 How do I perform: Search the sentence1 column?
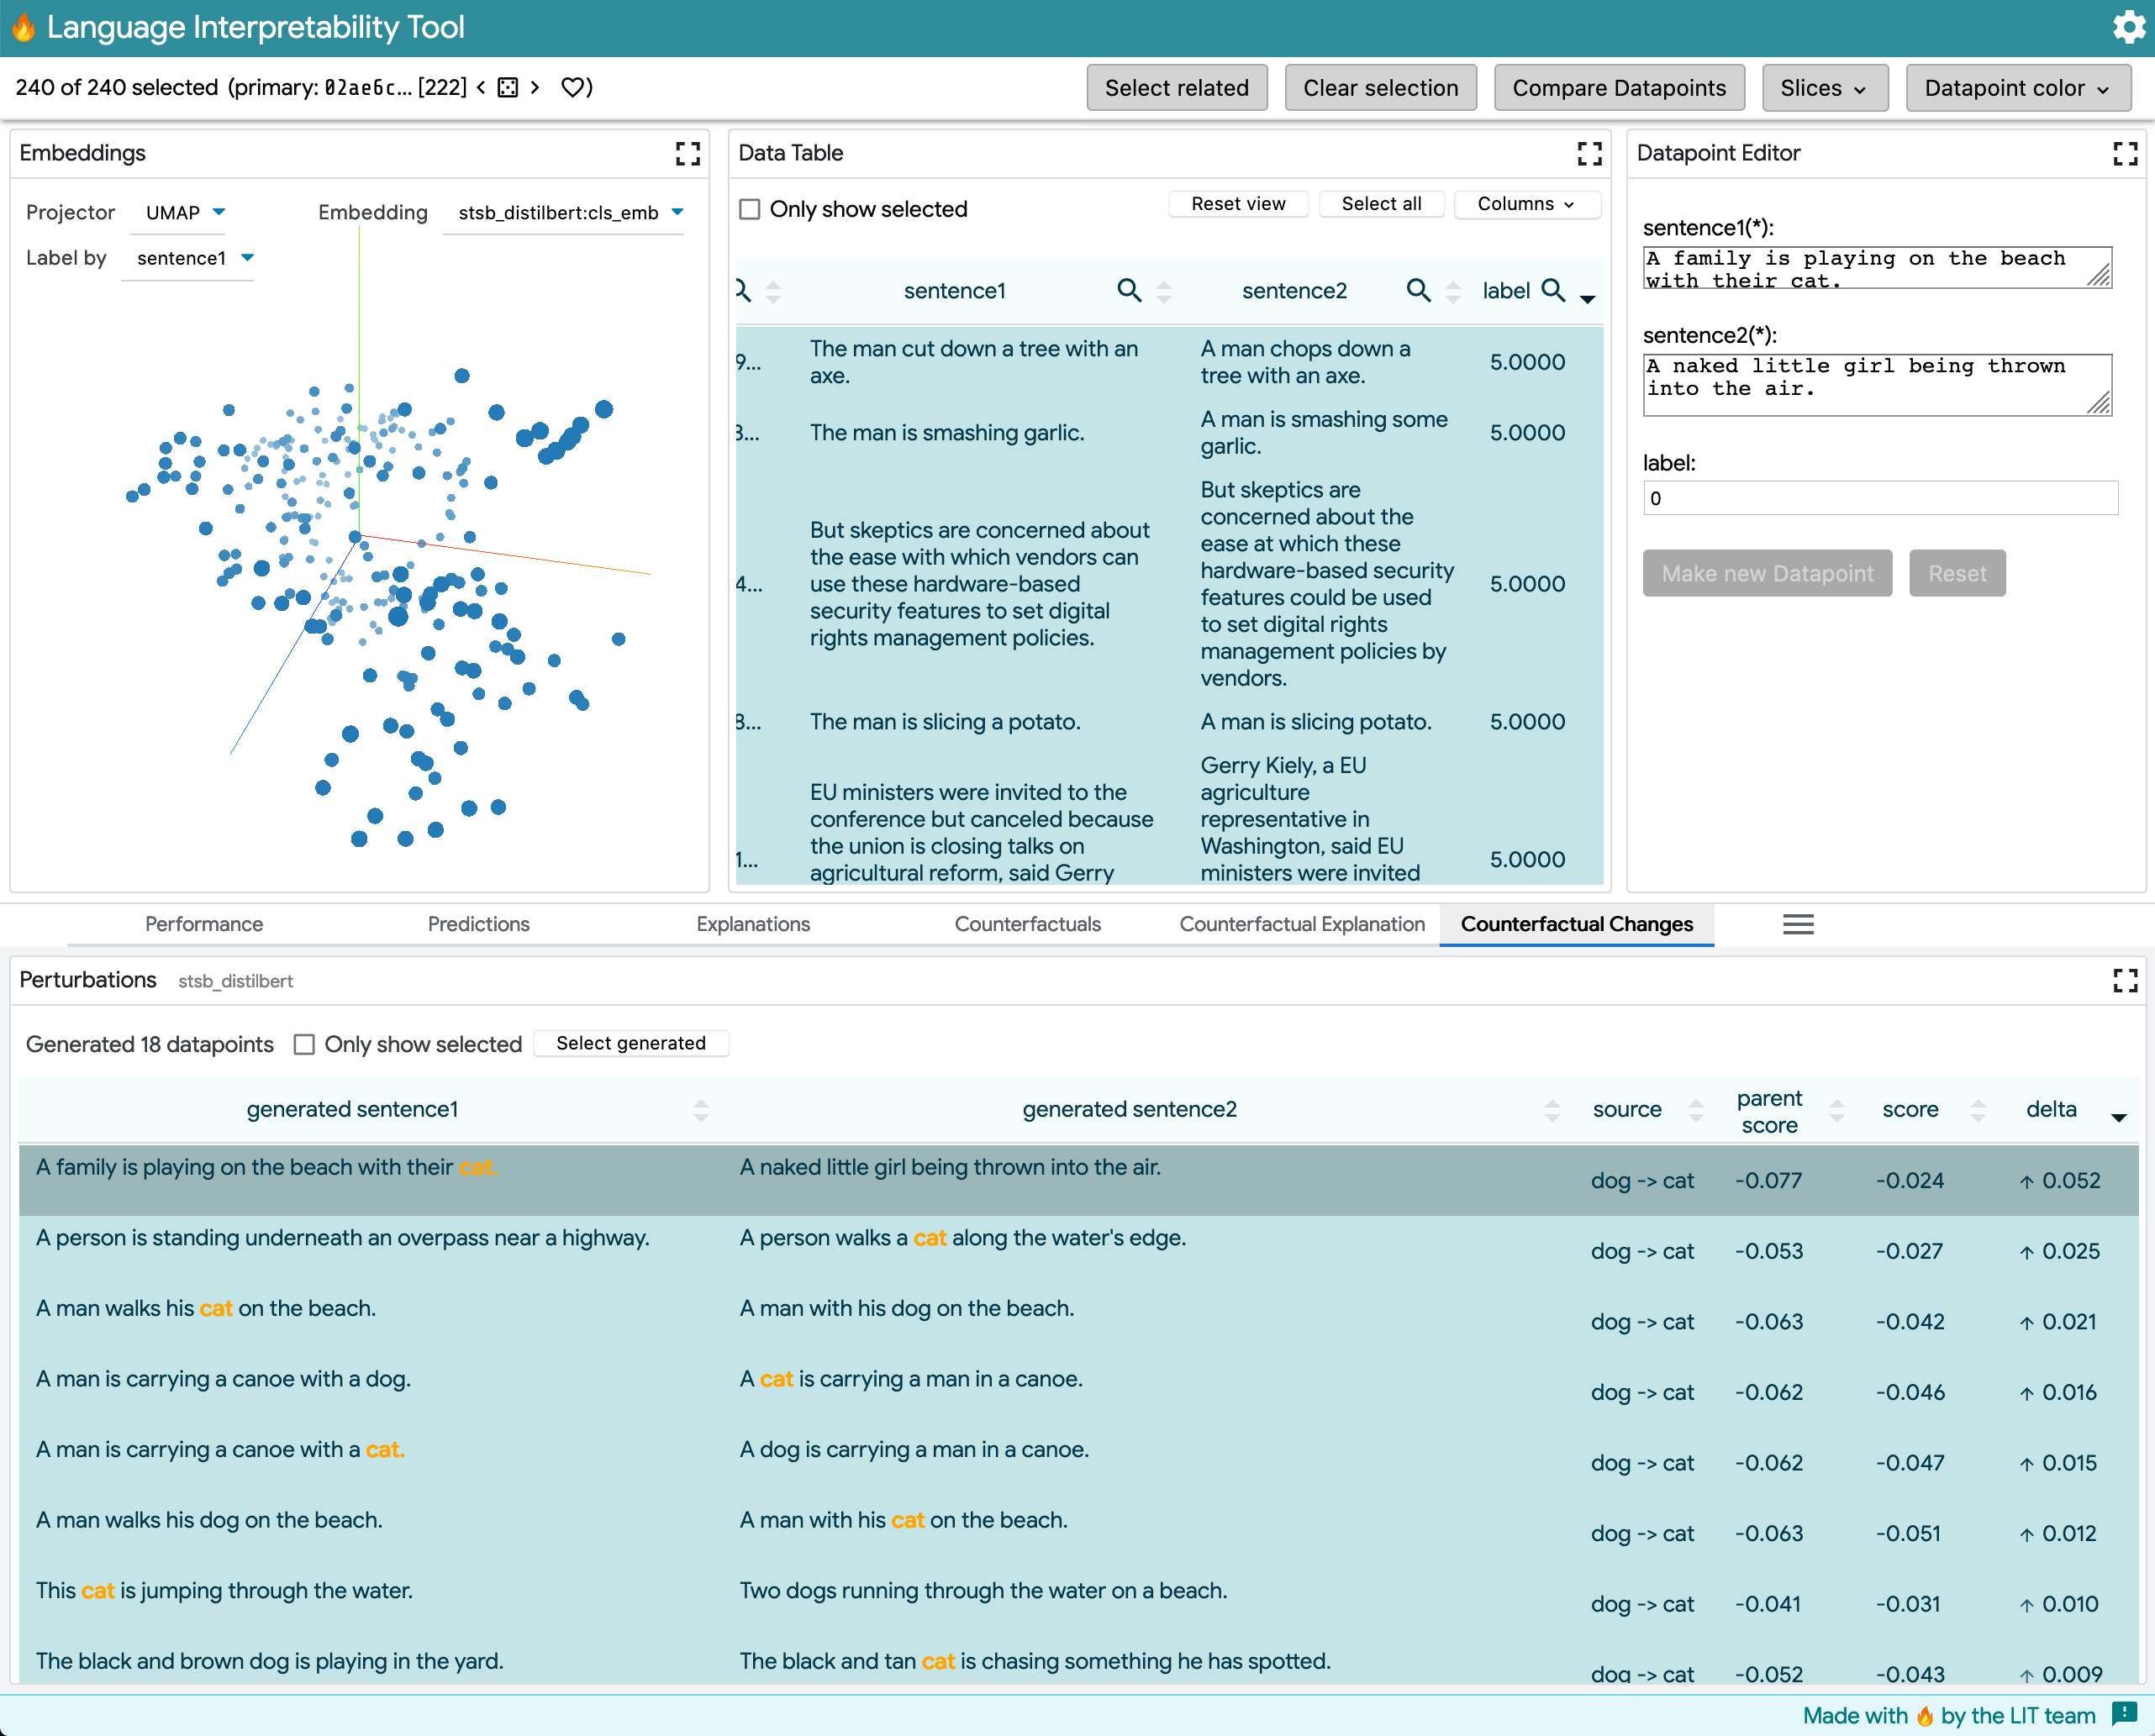point(1128,290)
